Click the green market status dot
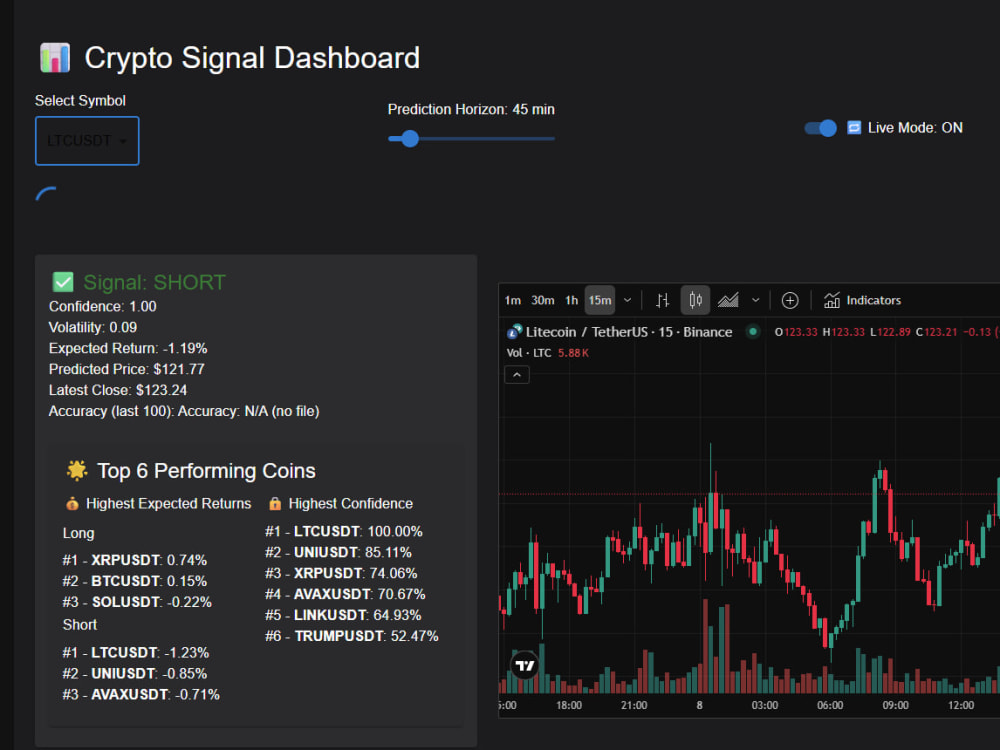 click(x=753, y=332)
